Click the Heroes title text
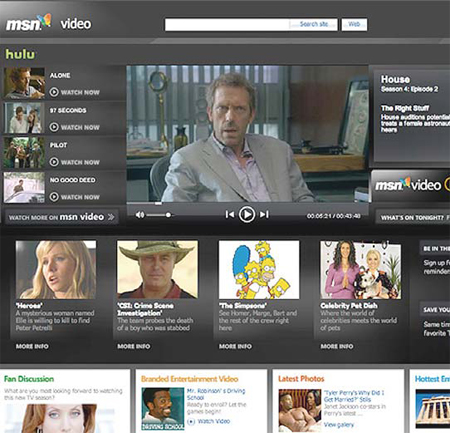 [29, 305]
